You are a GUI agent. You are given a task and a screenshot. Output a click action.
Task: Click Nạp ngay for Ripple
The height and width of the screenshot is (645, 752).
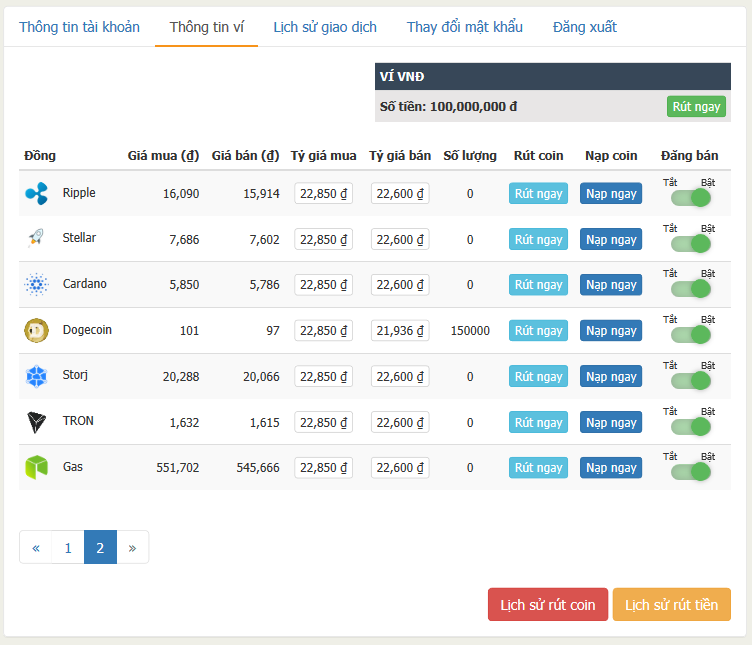(x=611, y=193)
